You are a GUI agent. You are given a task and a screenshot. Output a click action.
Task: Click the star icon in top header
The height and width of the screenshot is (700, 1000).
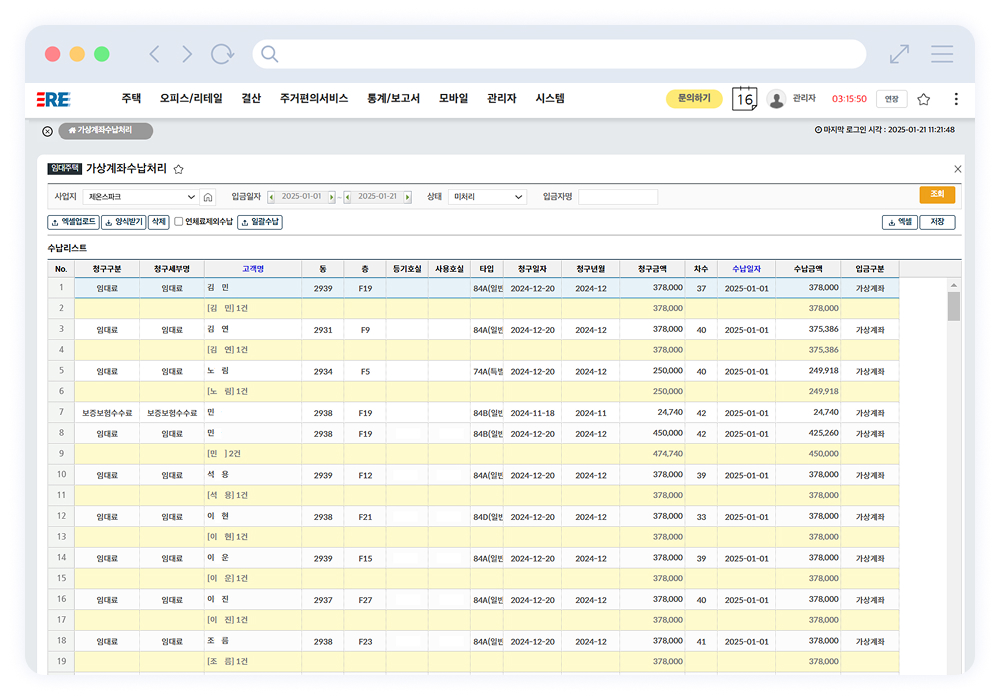tap(923, 99)
